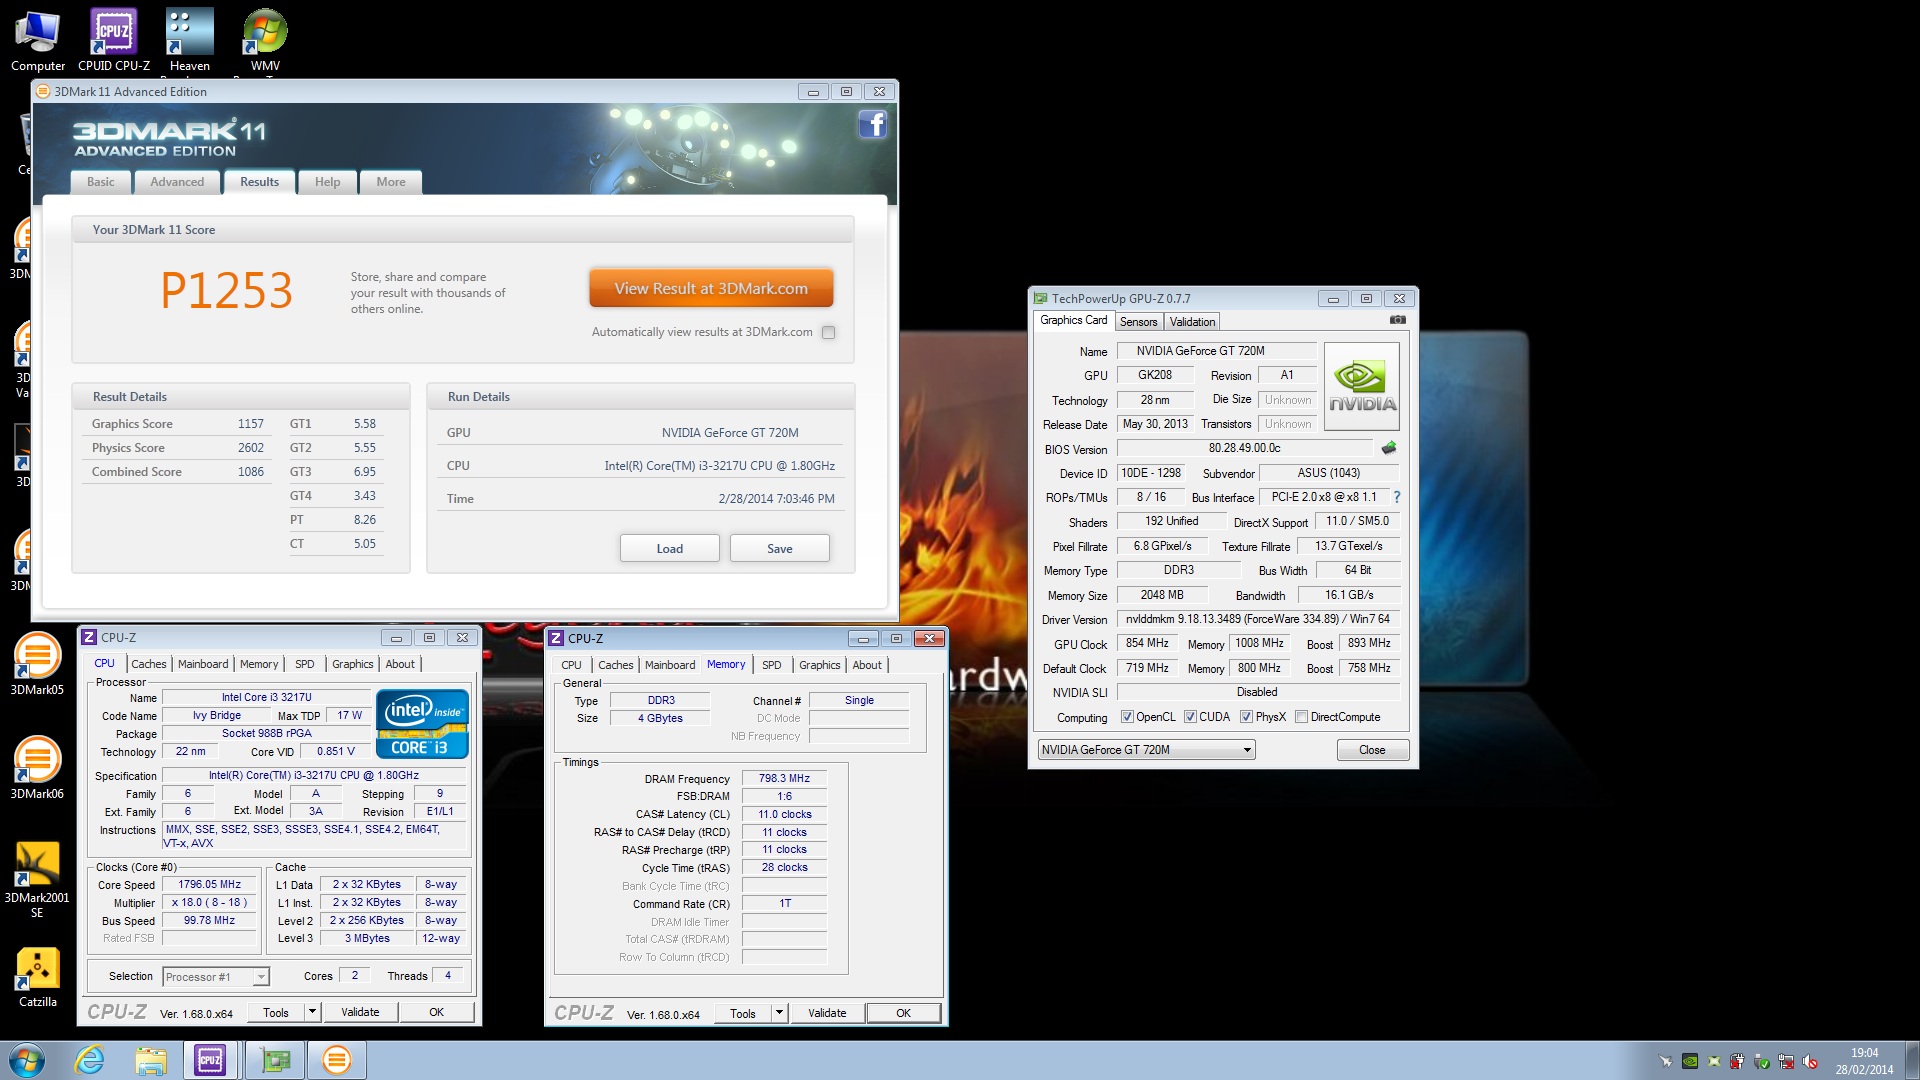Click the taskbar clock showing 19:04
This screenshot has height=1080, width=1920.
(1864, 1061)
